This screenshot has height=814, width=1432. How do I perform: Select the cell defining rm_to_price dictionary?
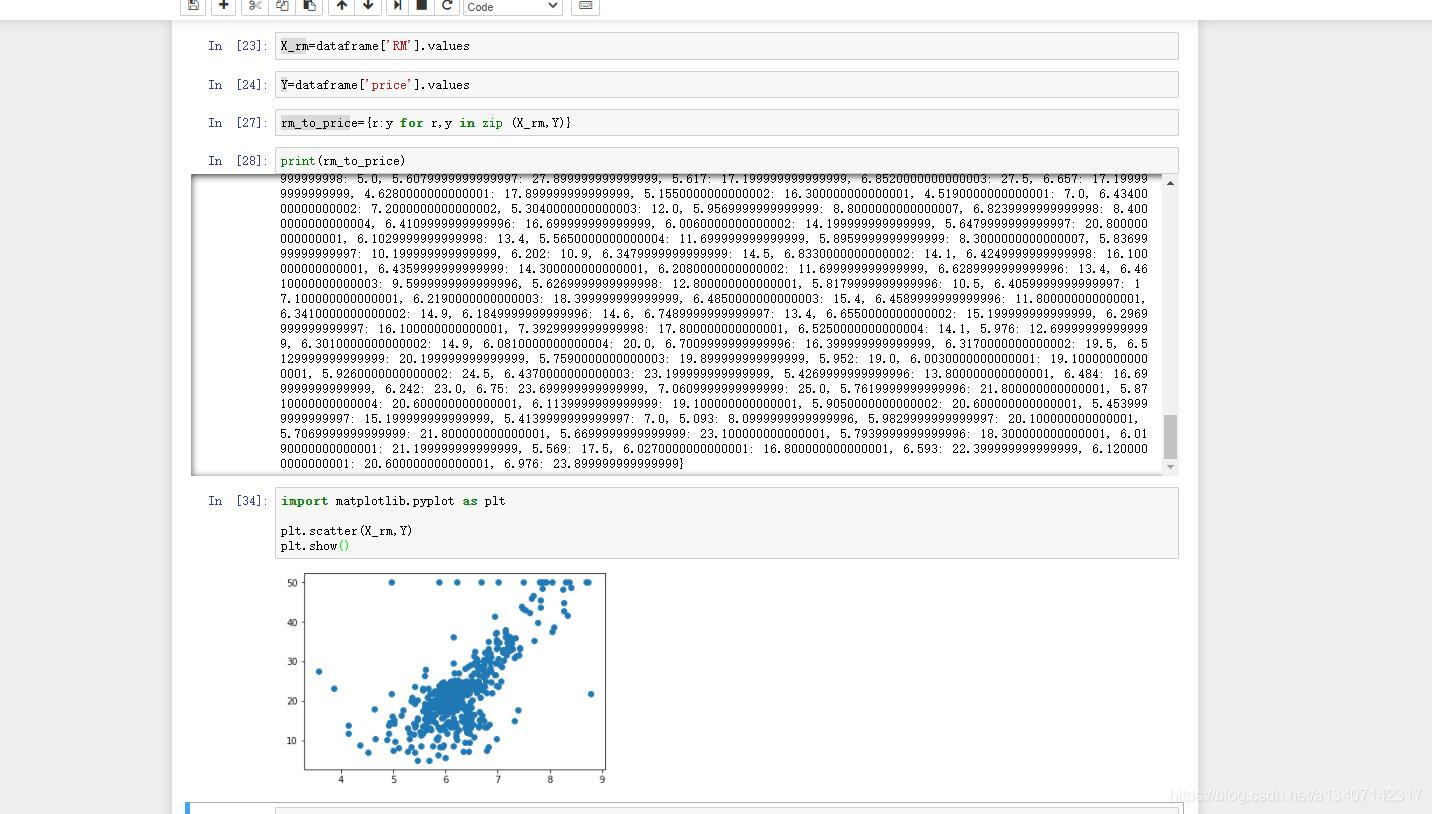coord(726,123)
